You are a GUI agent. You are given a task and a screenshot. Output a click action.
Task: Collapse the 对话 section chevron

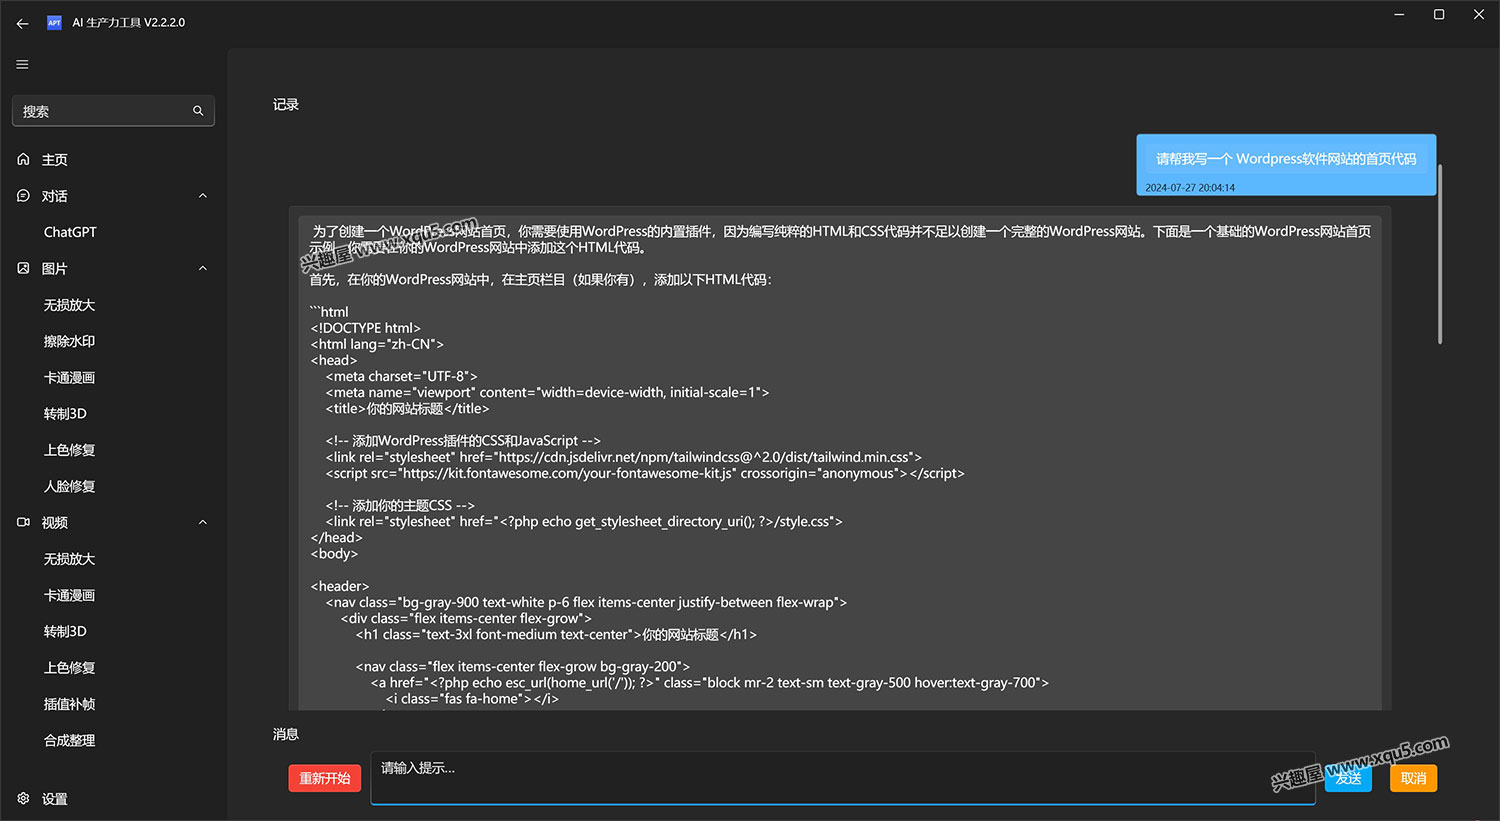(x=203, y=196)
